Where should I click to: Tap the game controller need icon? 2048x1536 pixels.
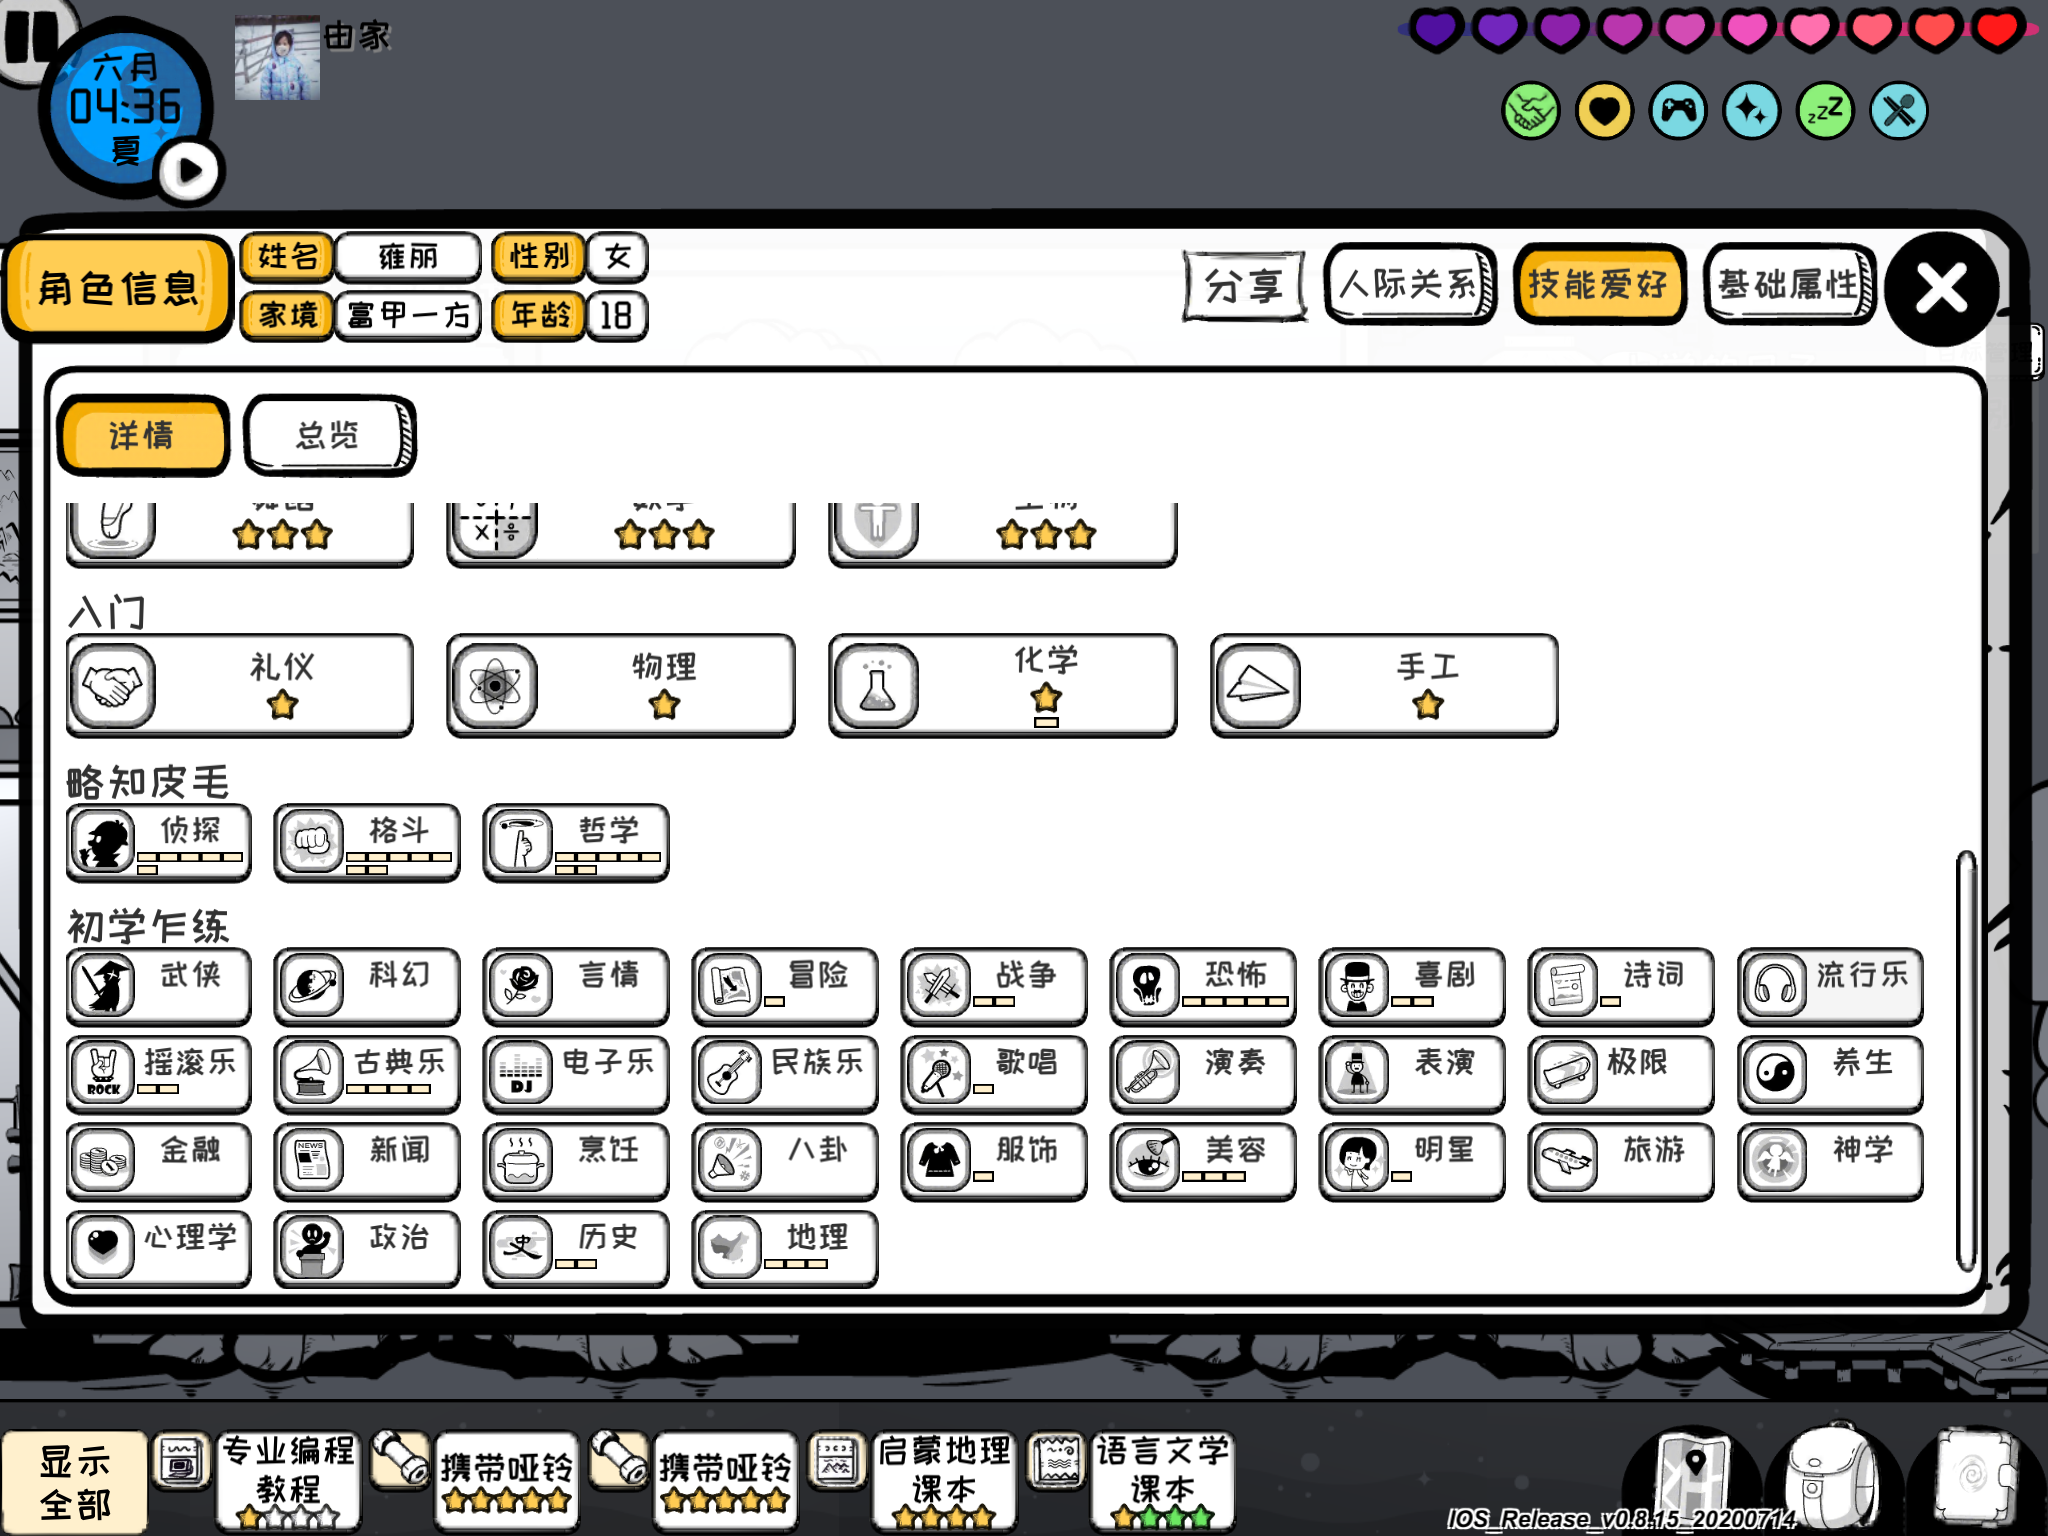point(1678,111)
